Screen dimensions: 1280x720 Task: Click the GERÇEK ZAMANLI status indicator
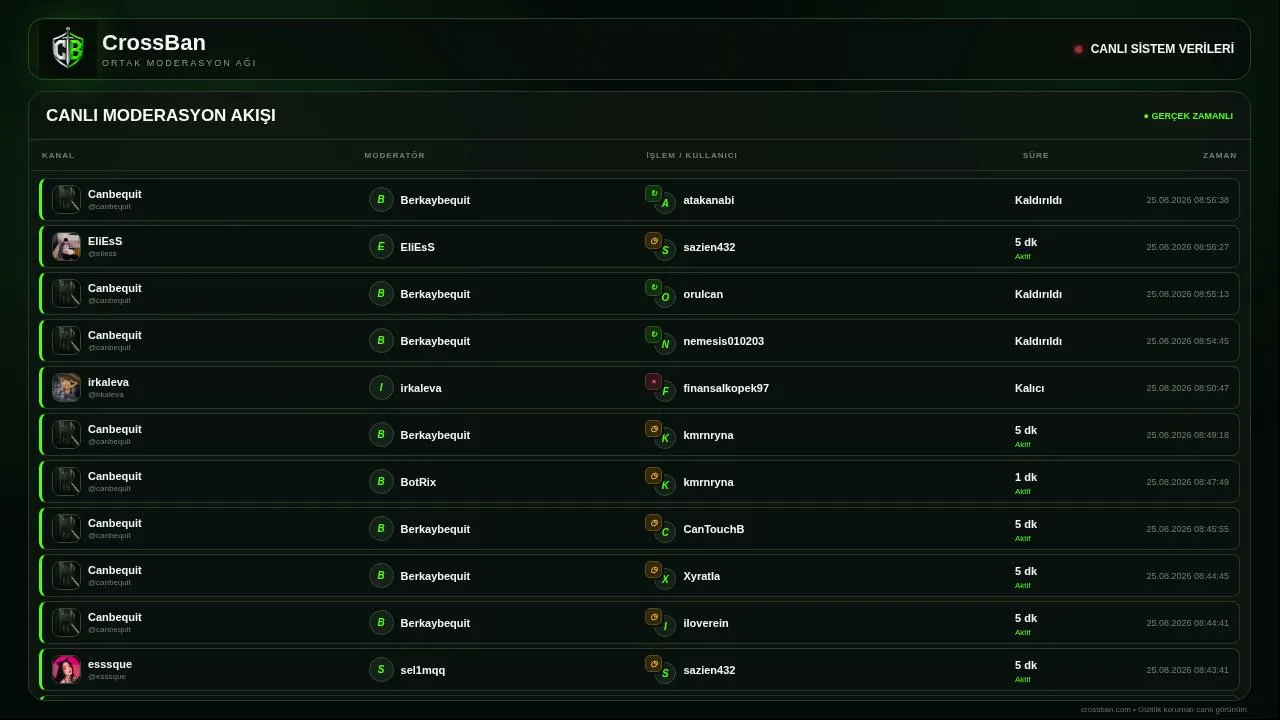(x=1188, y=116)
